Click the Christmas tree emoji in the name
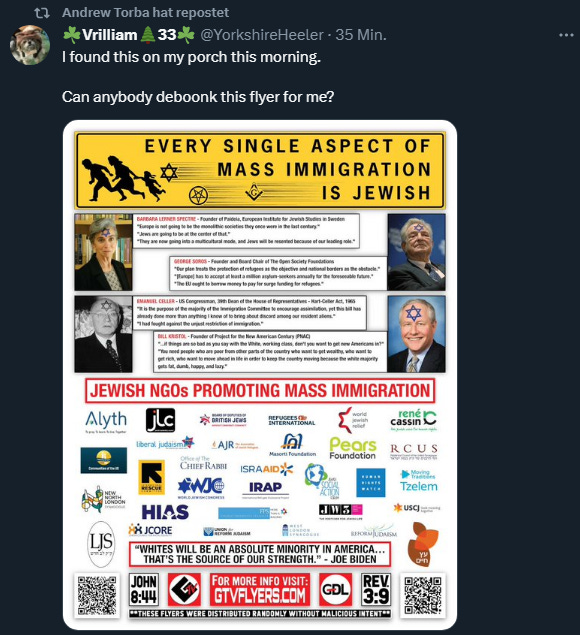Image resolution: width=580 pixels, height=635 pixels. tap(147, 35)
